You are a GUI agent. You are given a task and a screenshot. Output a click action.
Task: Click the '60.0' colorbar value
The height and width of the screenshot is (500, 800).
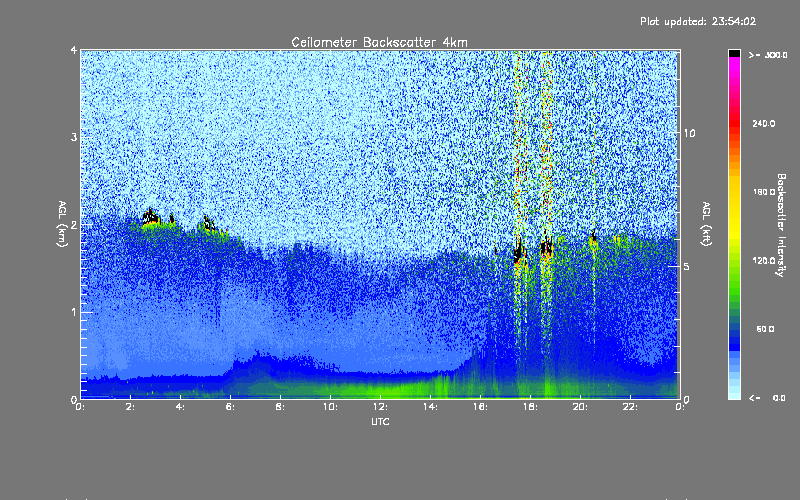pos(765,329)
